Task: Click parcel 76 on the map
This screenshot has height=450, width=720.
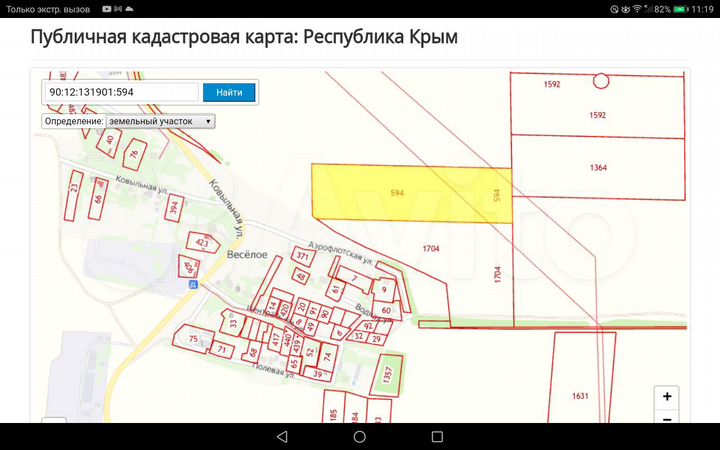Action: coord(134,154)
